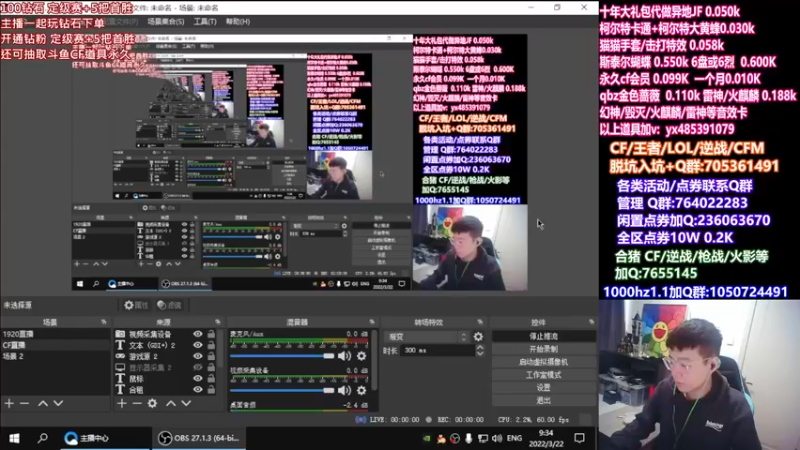Open 滤镜 filters button above docks
The image size is (800, 450).
coord(169,305)
